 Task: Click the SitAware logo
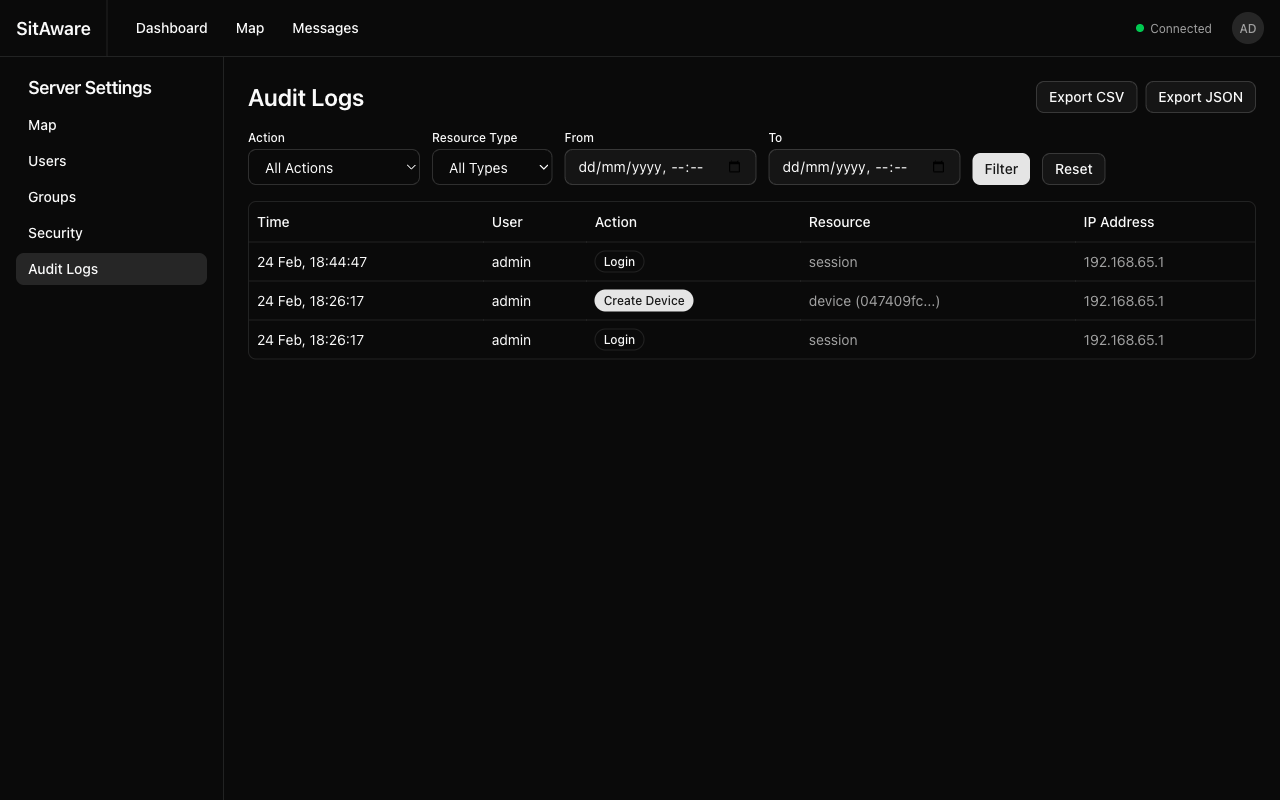point(53,28)
